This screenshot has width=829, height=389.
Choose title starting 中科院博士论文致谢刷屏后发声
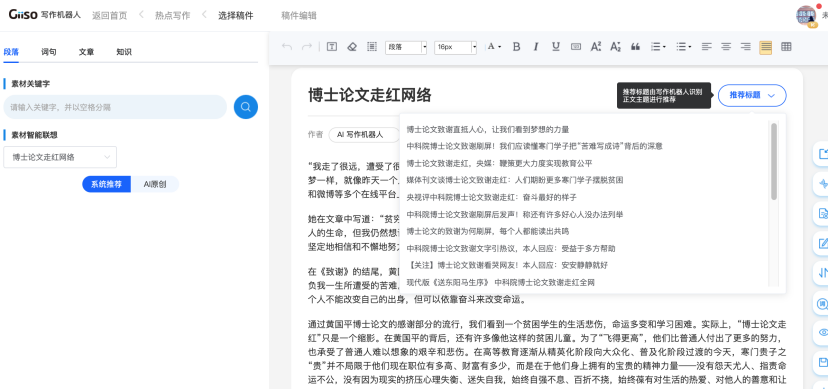pyautogui.click(x=514, y=214)
